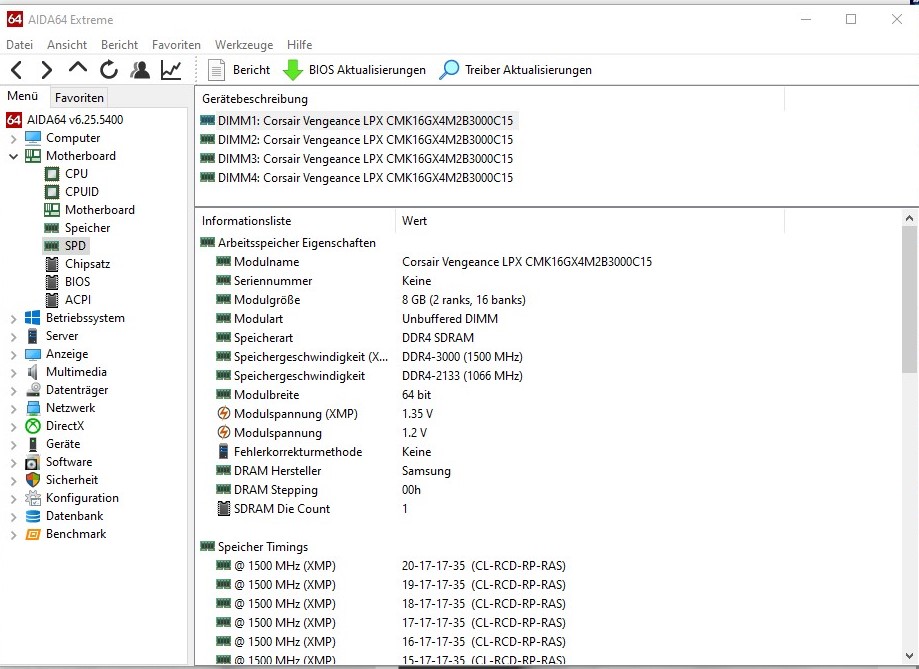
Task: Select the Fehlerkorrekturmethode row
Action: [323, 452]
